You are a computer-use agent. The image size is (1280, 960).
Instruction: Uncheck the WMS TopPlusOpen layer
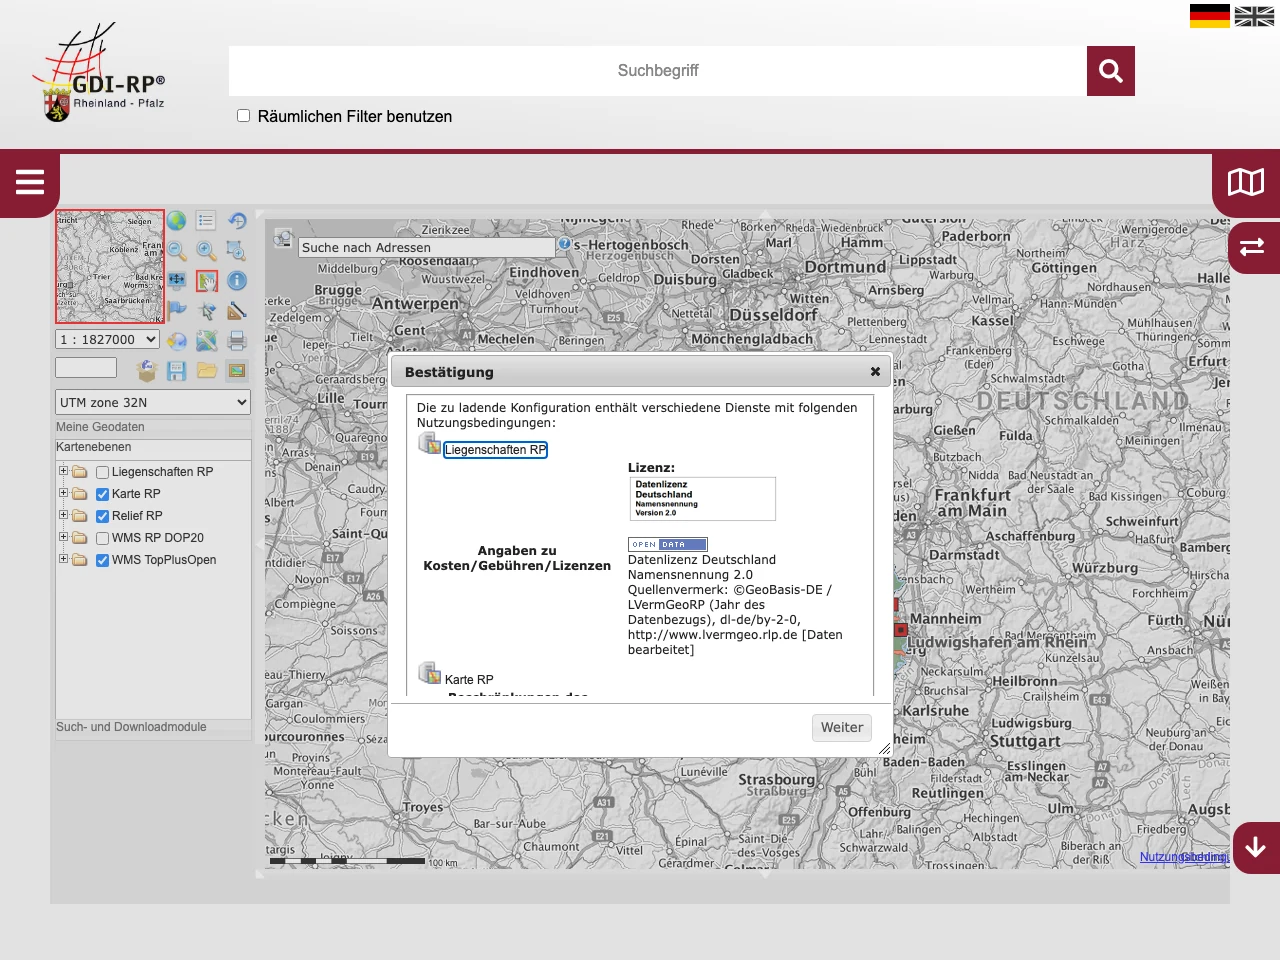[102, 560]
